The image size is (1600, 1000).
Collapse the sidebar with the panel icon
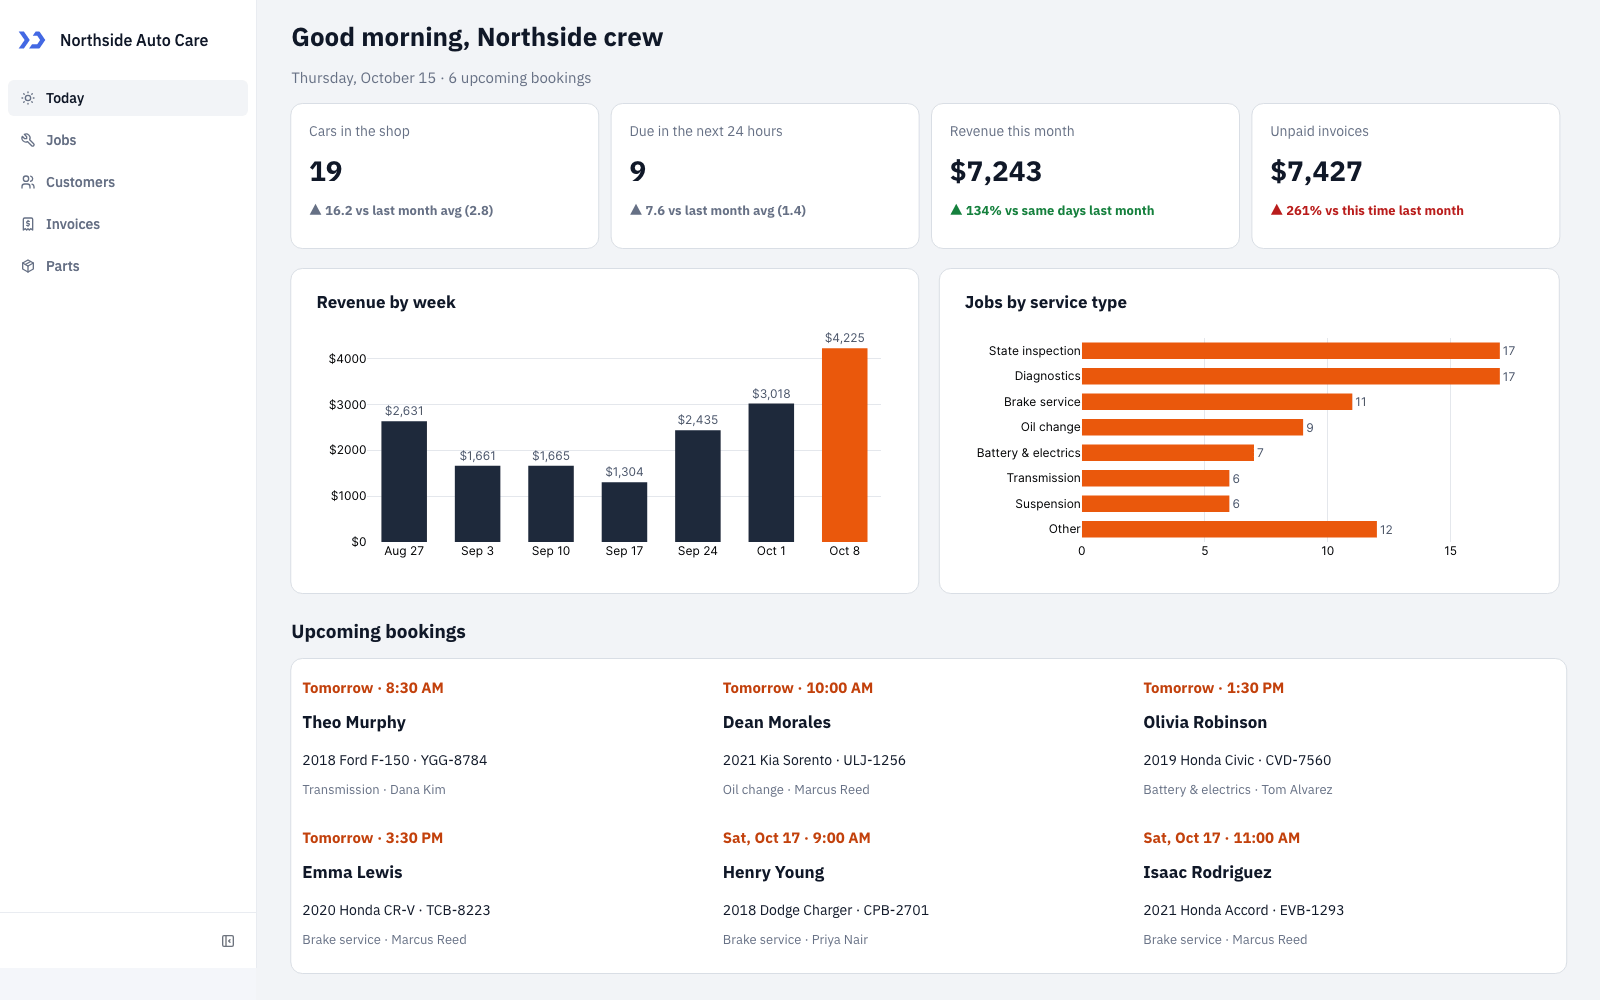(228, 941)
